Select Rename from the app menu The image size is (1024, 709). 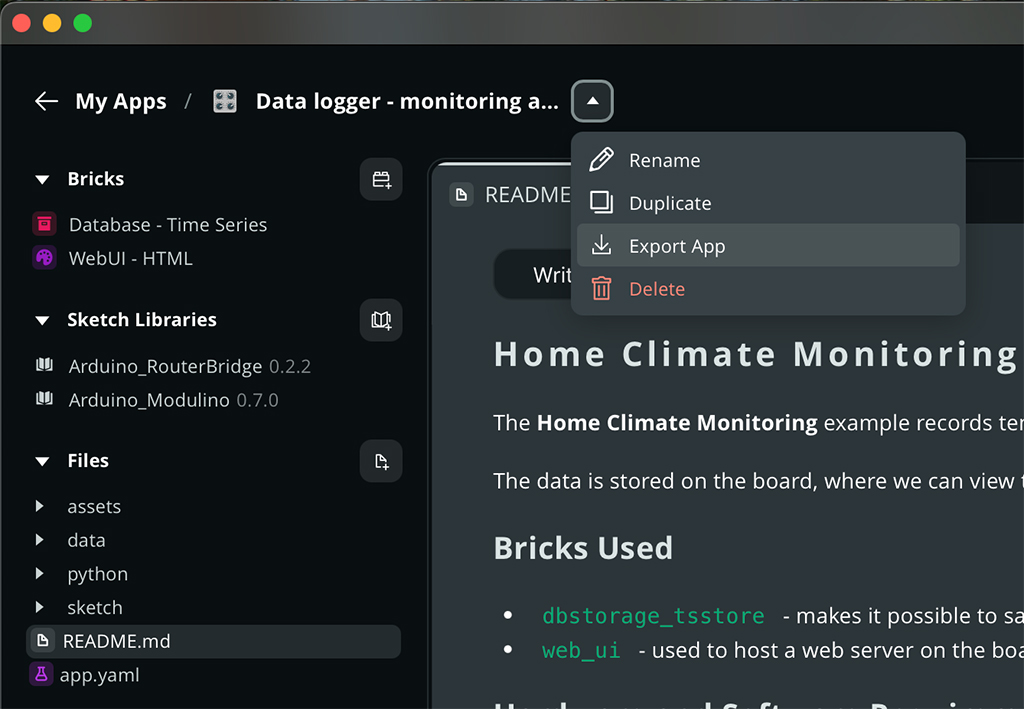(664, 161)
